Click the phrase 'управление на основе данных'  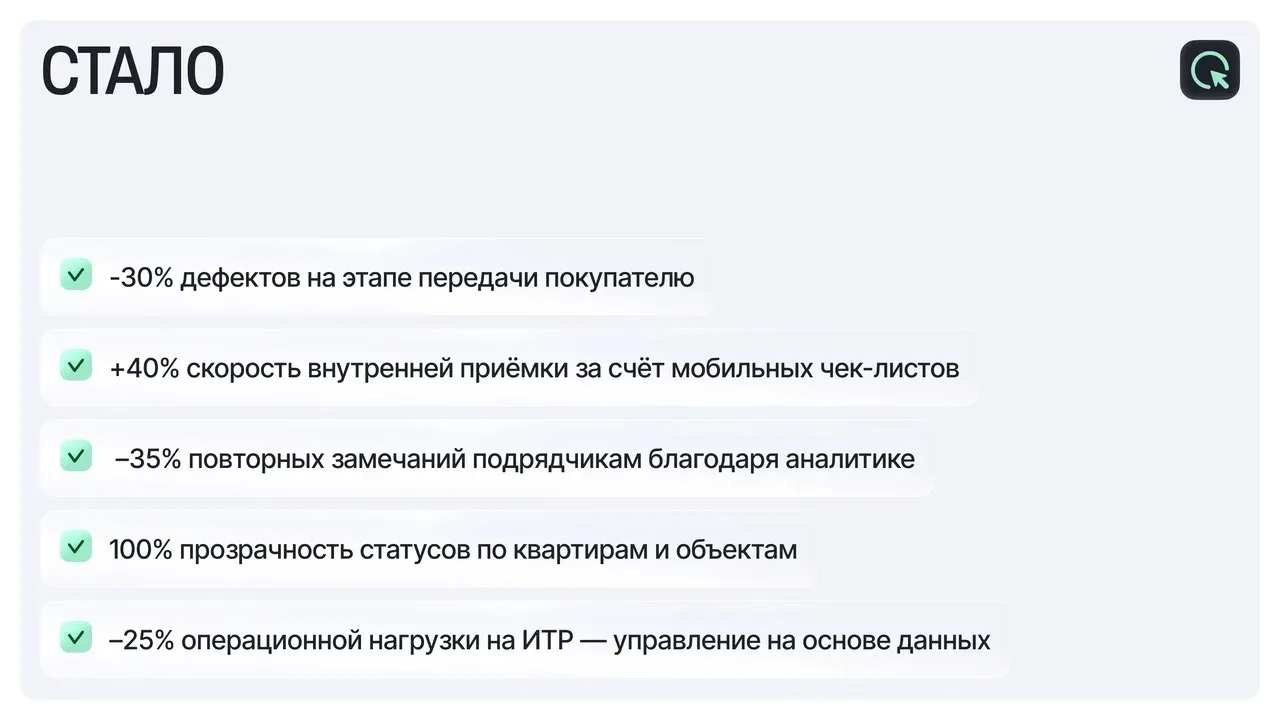click(x=801, y=640)
